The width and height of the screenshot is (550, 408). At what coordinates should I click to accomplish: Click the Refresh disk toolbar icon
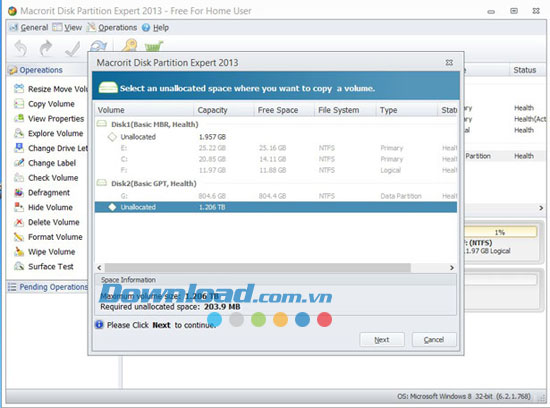point(98,46)
